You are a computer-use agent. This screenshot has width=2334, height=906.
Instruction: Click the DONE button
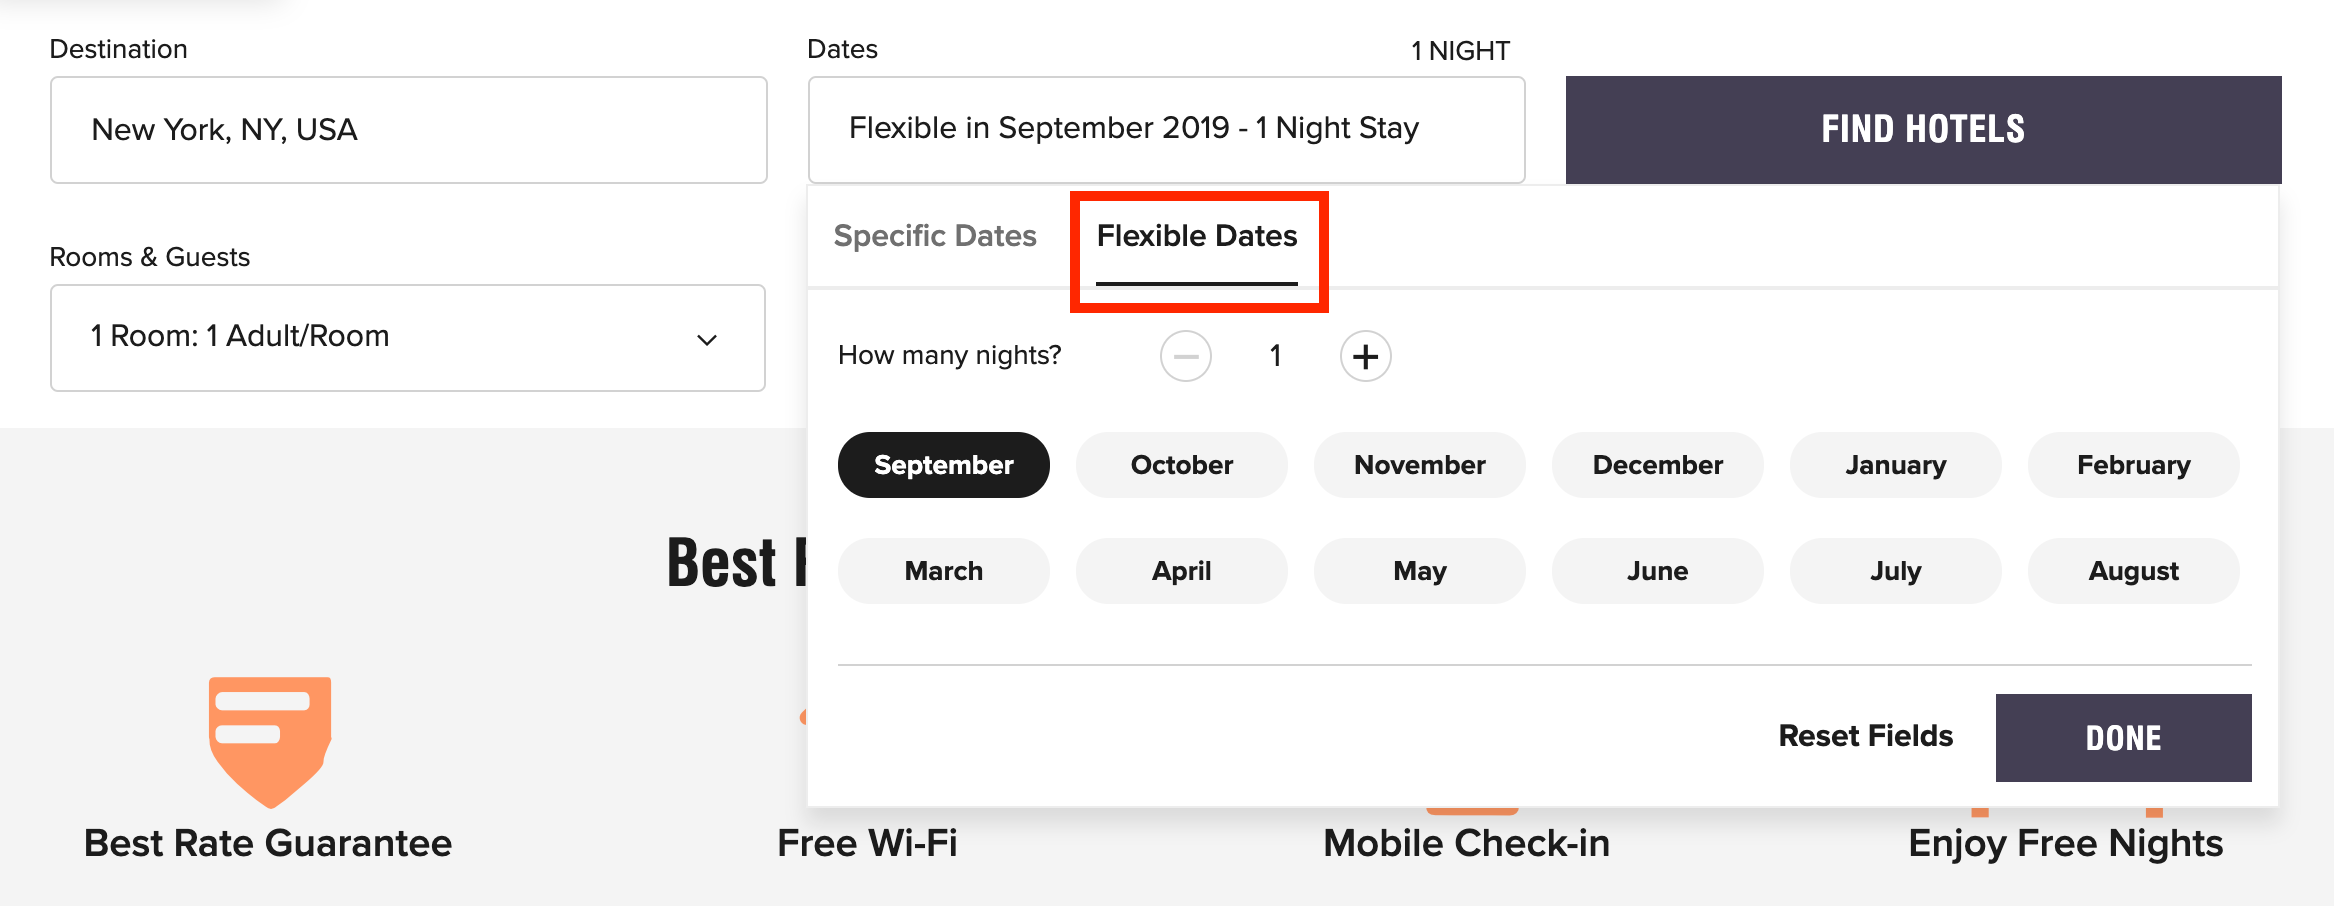coord(2123,738)
